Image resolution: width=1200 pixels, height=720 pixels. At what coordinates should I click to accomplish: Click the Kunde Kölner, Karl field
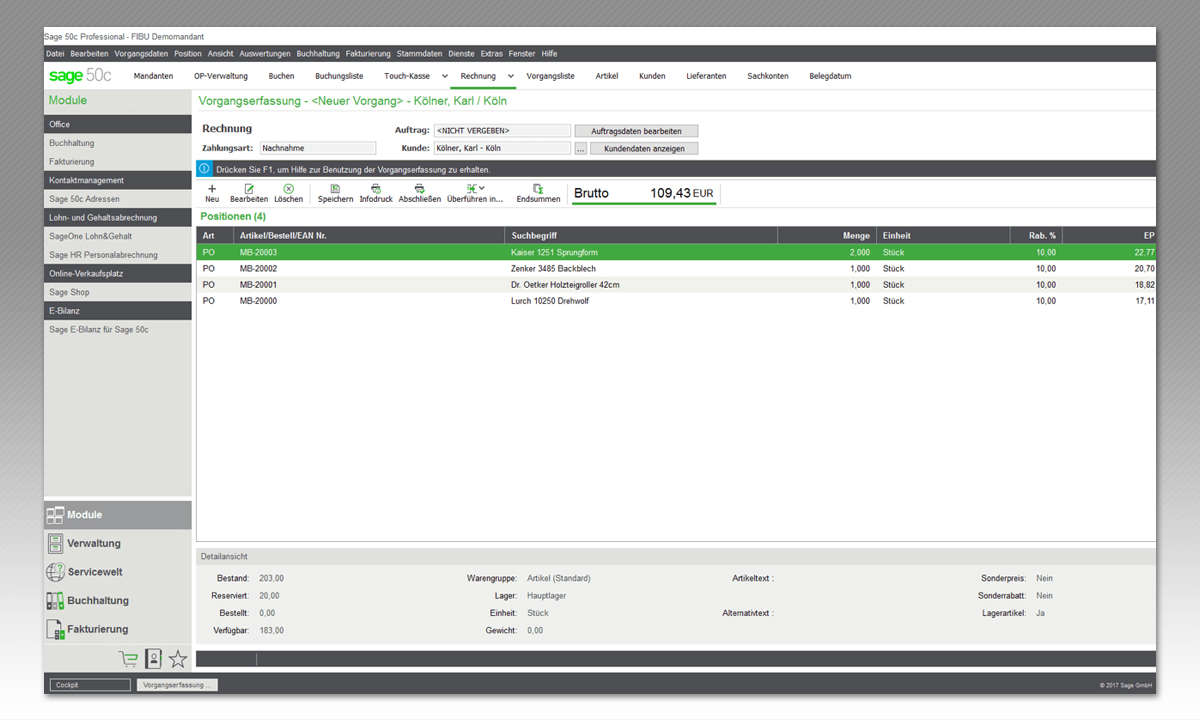(502, 148)
